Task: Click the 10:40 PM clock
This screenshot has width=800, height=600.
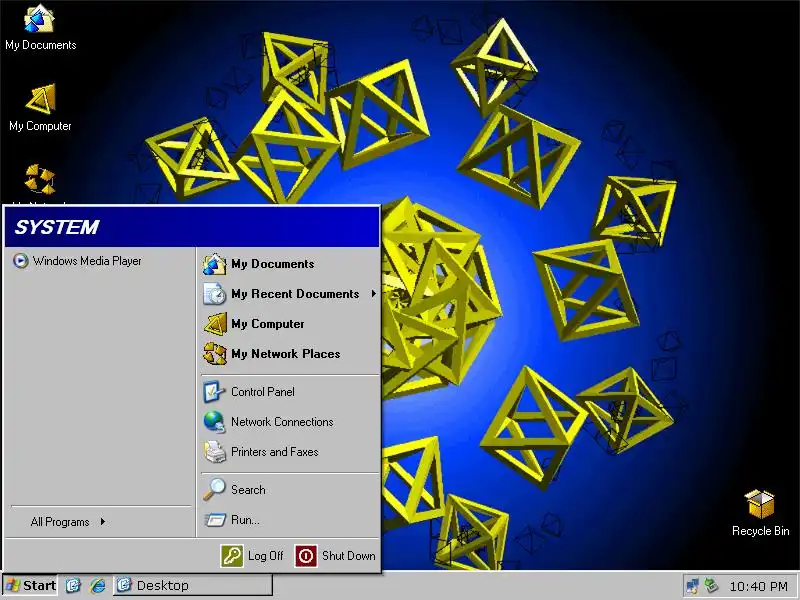Action: click(758, 586)
